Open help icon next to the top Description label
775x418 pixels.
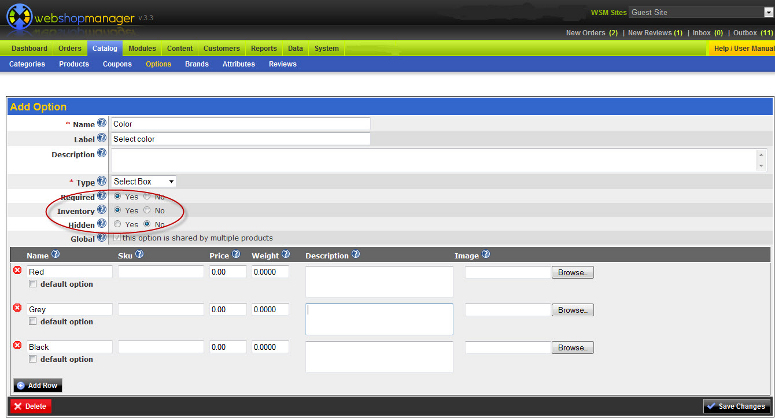coord(101,153)
